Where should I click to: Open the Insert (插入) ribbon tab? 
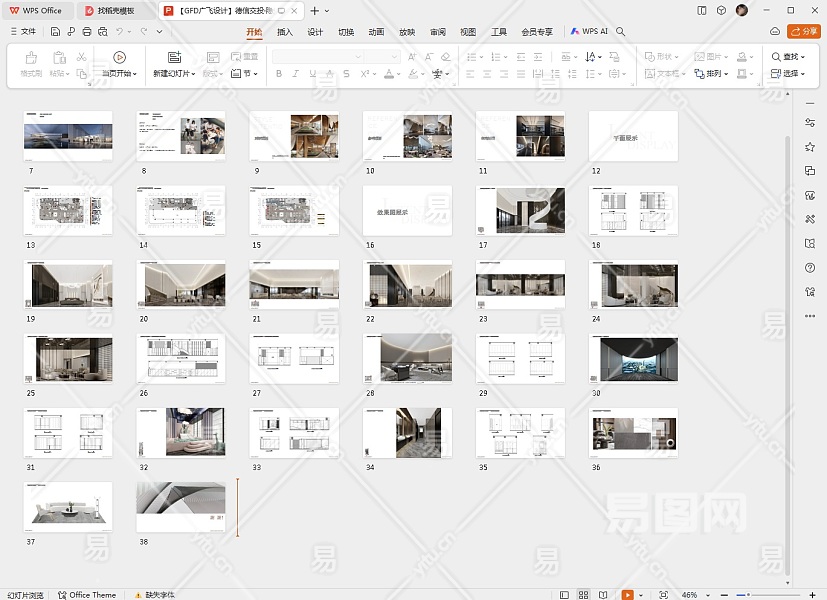[285, 32]
